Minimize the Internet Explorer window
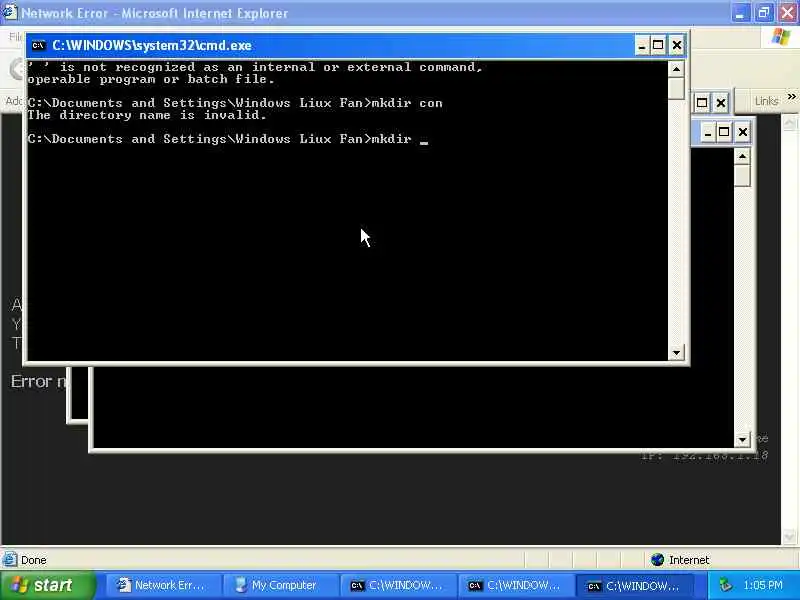The image size is (800, 600). 739,13
